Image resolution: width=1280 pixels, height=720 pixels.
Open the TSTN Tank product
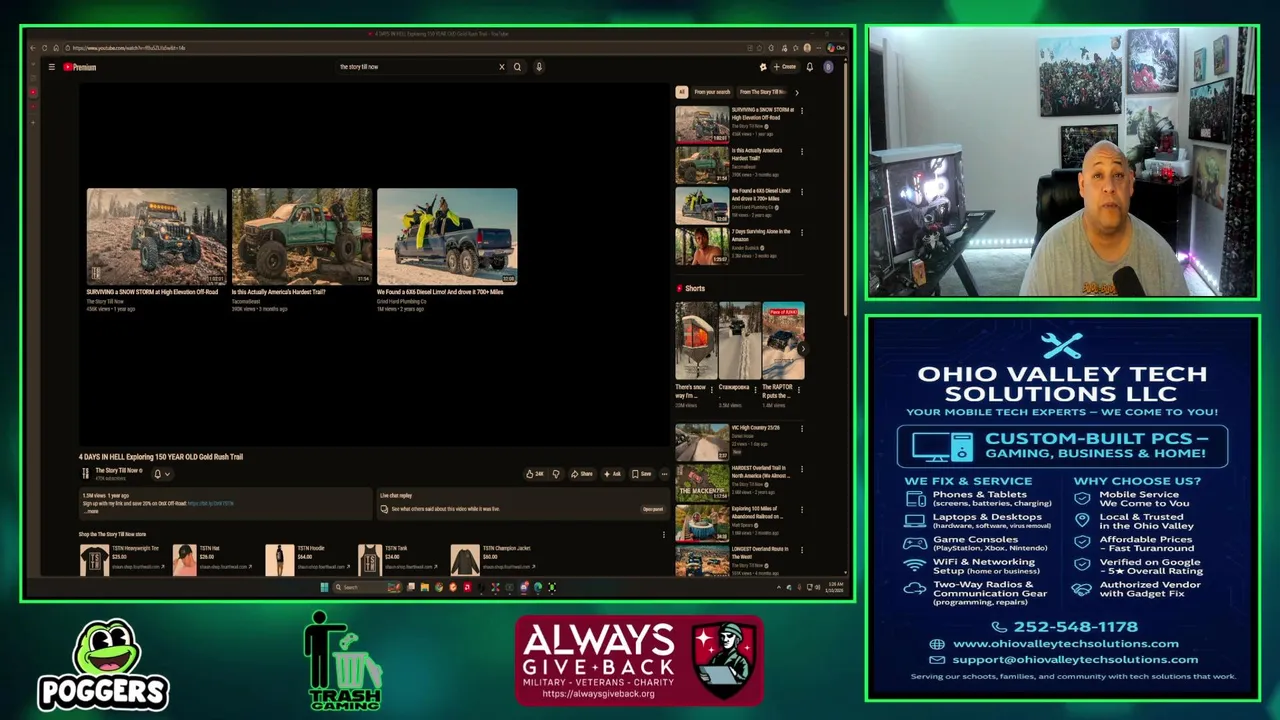click(398, 559)
